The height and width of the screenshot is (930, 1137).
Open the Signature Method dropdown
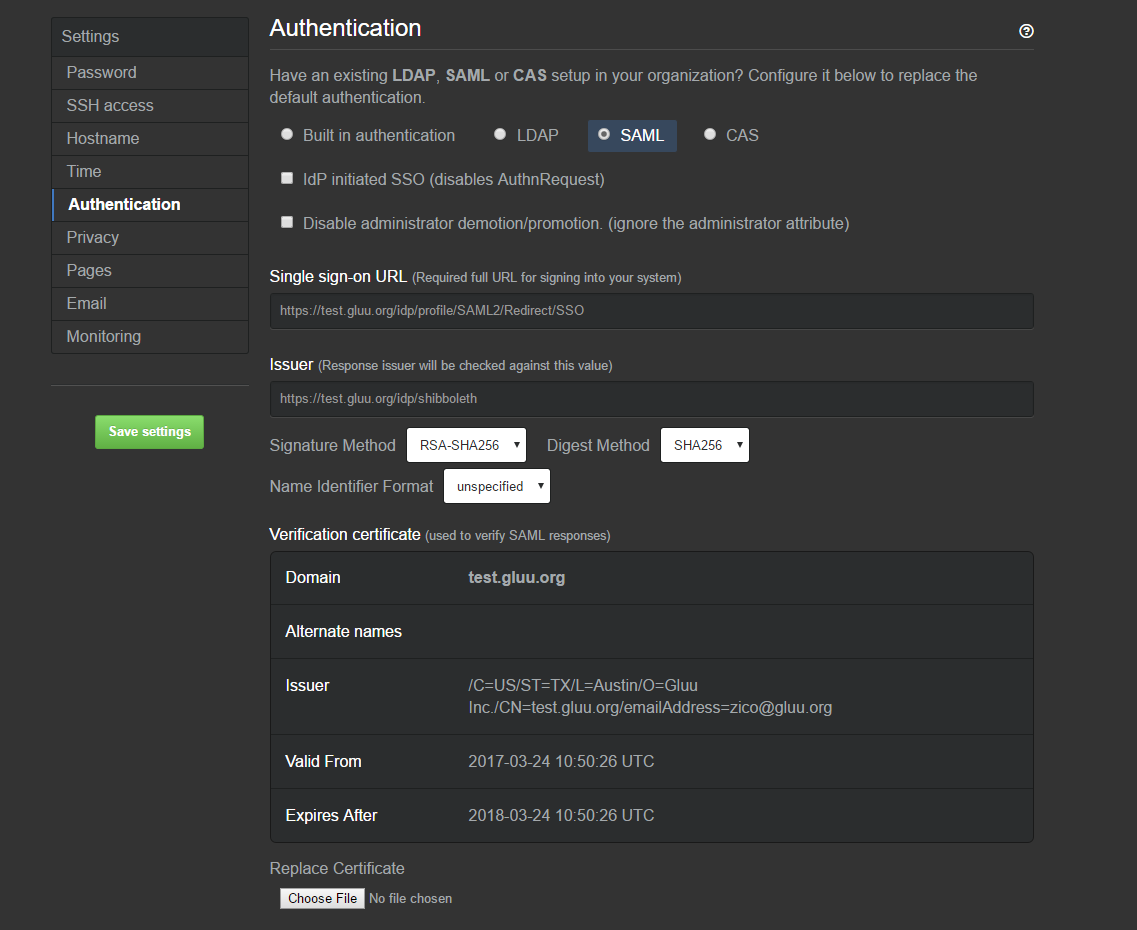click(466, 445)
